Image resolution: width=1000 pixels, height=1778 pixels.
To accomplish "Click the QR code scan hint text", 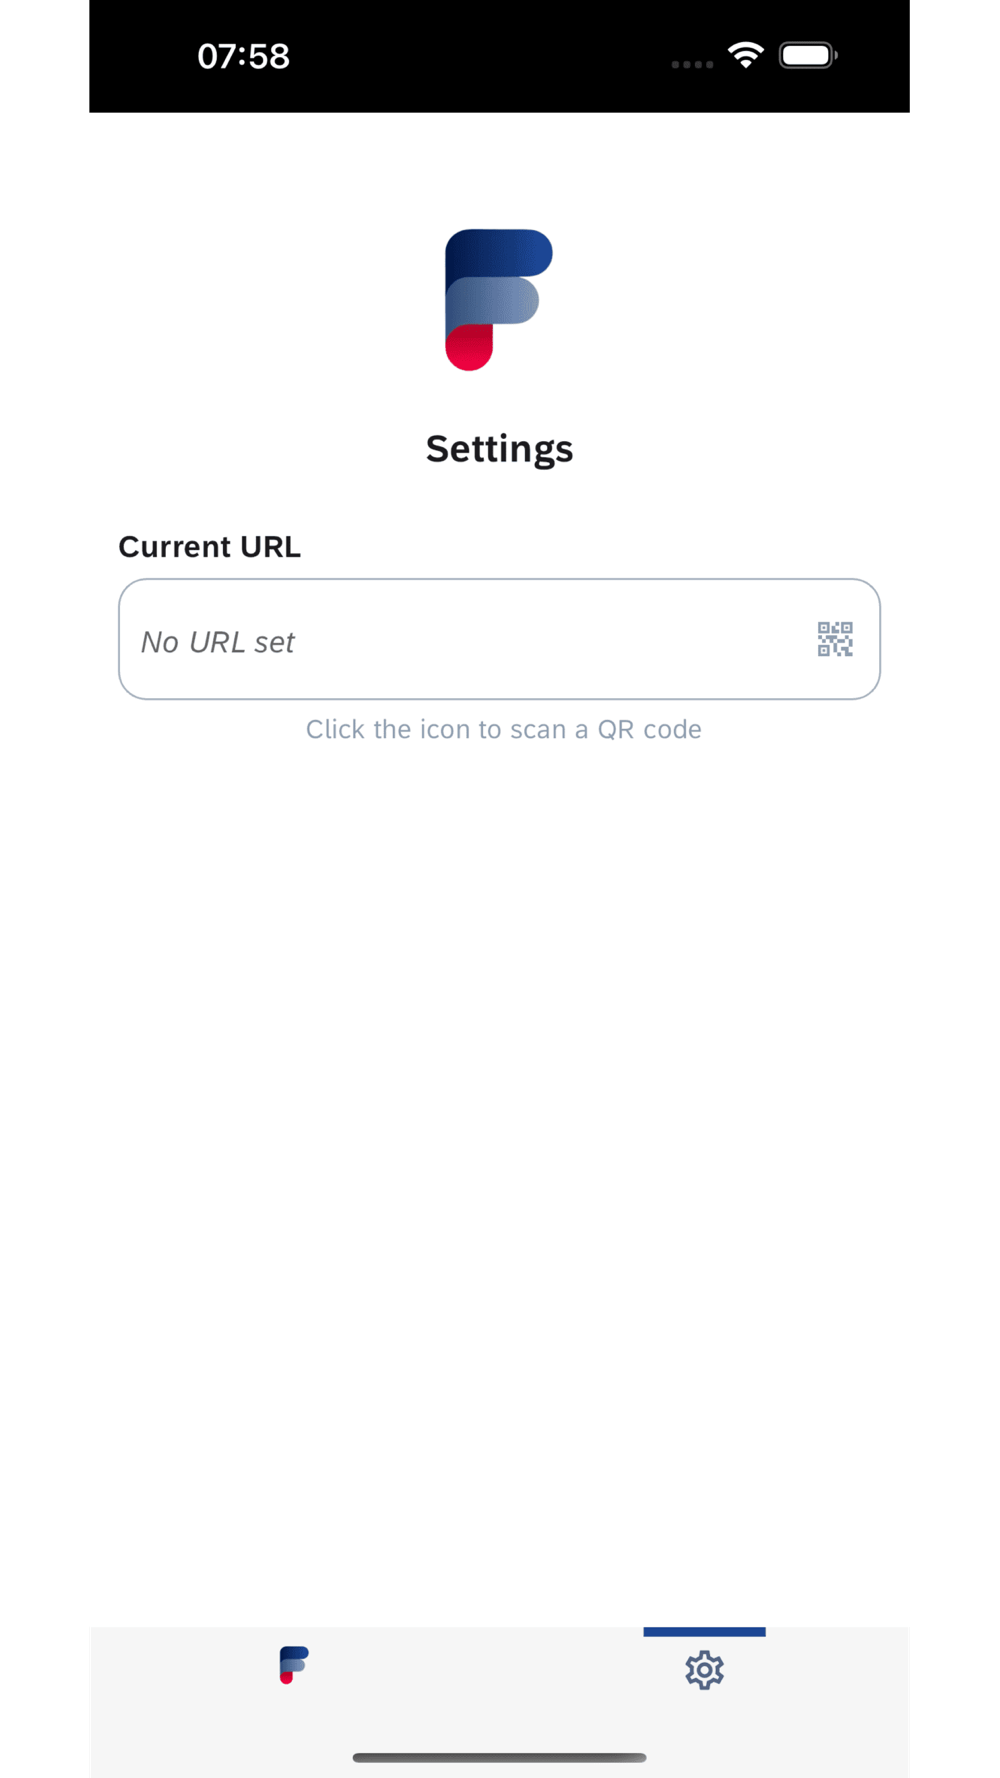I will [x=503, y=729].
